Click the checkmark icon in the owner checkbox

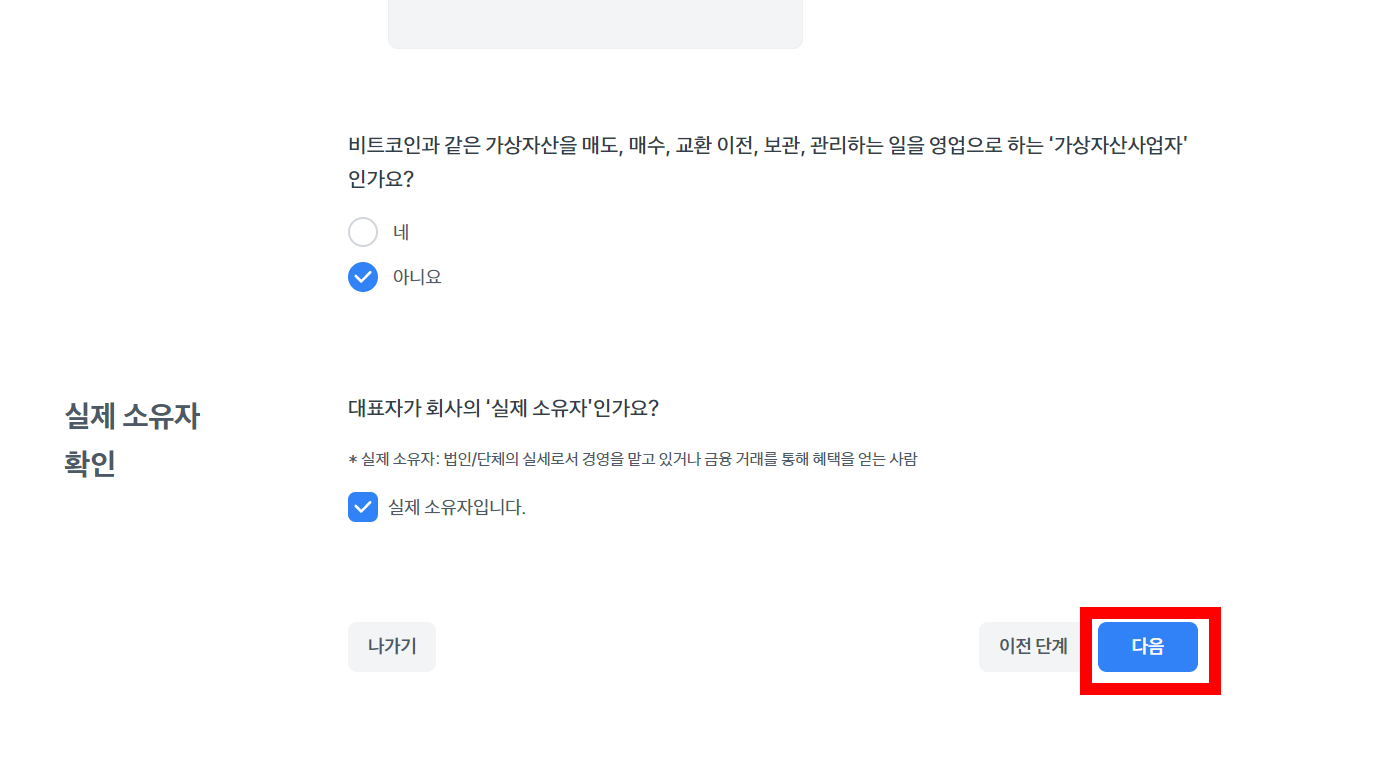(363, 507)
